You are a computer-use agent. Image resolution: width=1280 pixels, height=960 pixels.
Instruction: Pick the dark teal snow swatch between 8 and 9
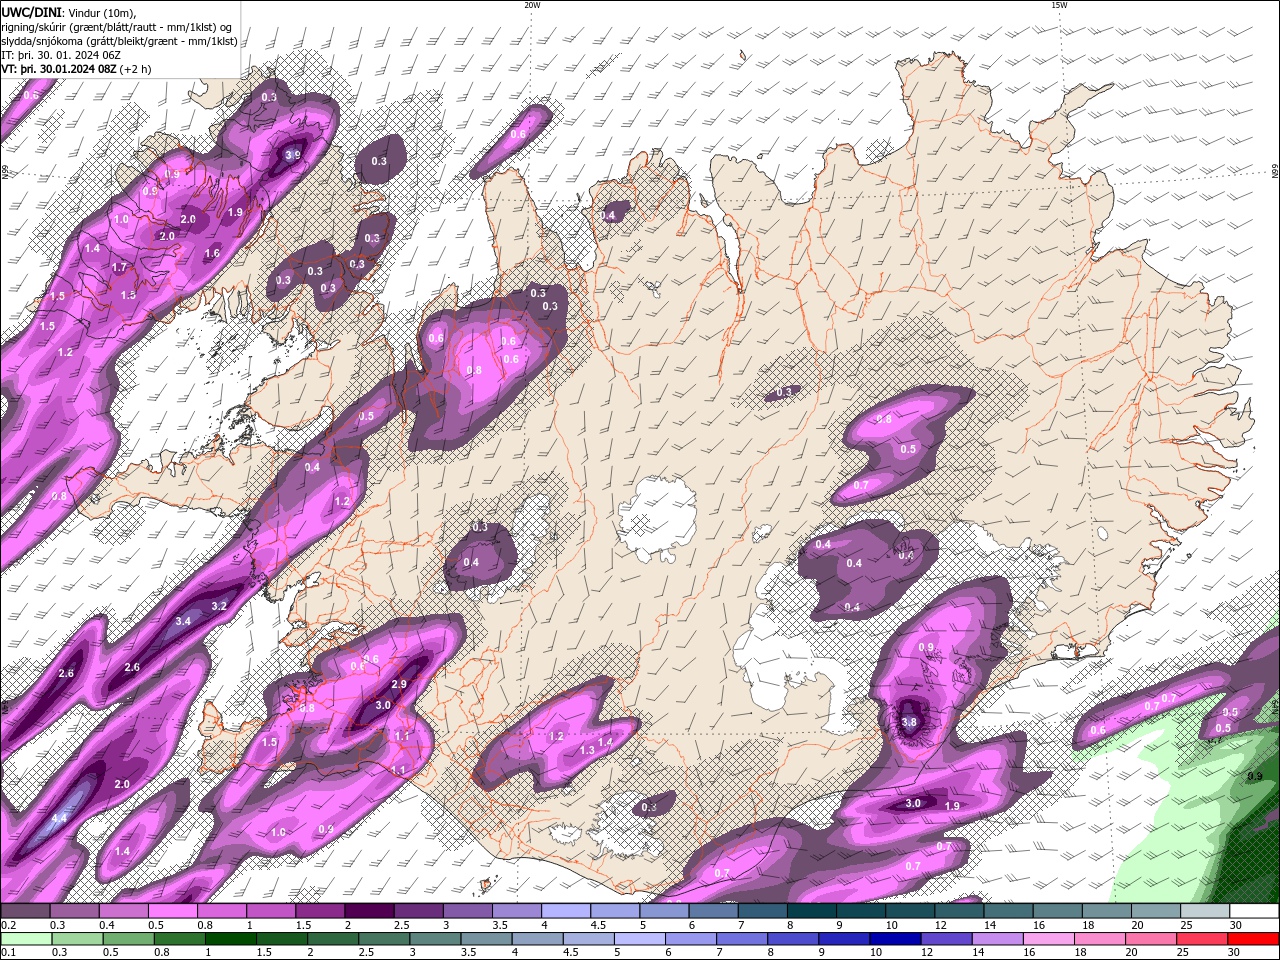tap(812, 911)
